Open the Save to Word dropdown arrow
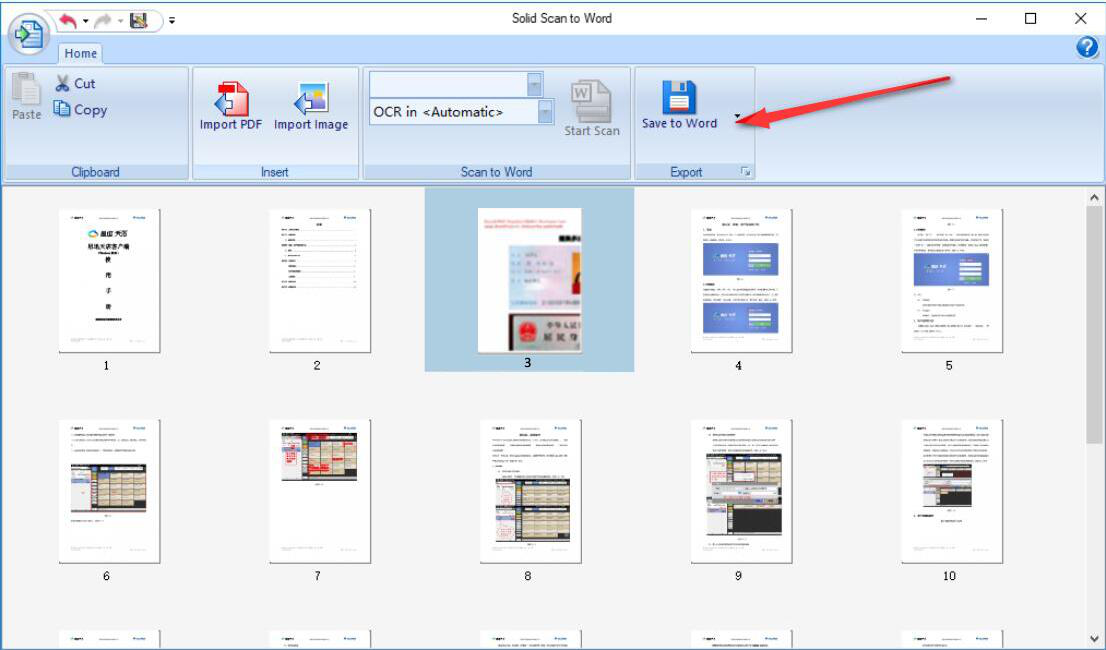Image resolution: width=1106 pixels, height=650 pixels. pos(737,116)
